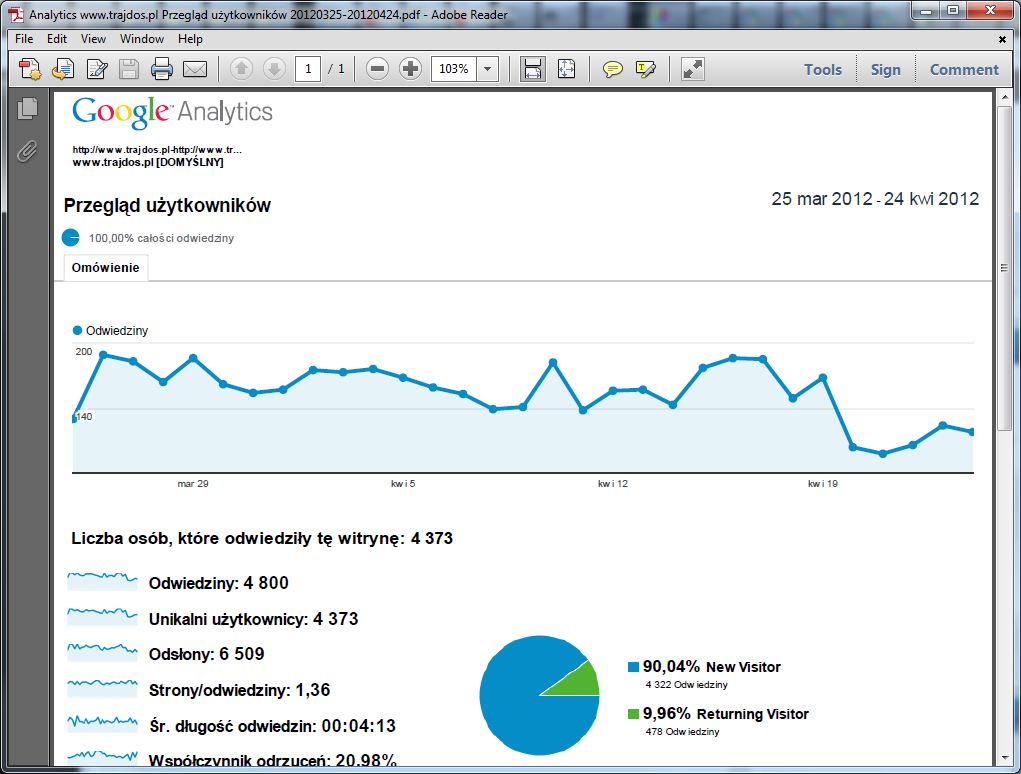Click the text "Odsłony: 6 509"

[x=206, y=654]
